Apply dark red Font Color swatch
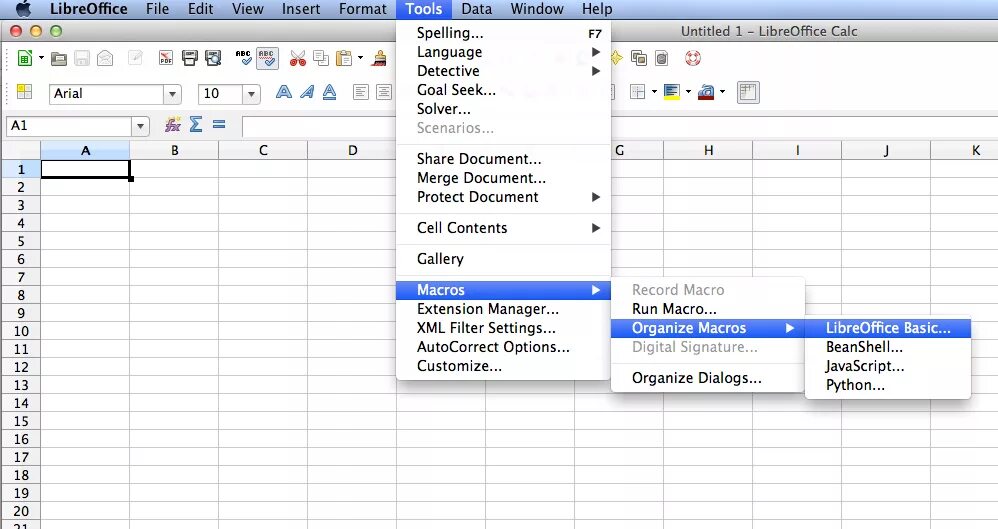 pos(705,93)
